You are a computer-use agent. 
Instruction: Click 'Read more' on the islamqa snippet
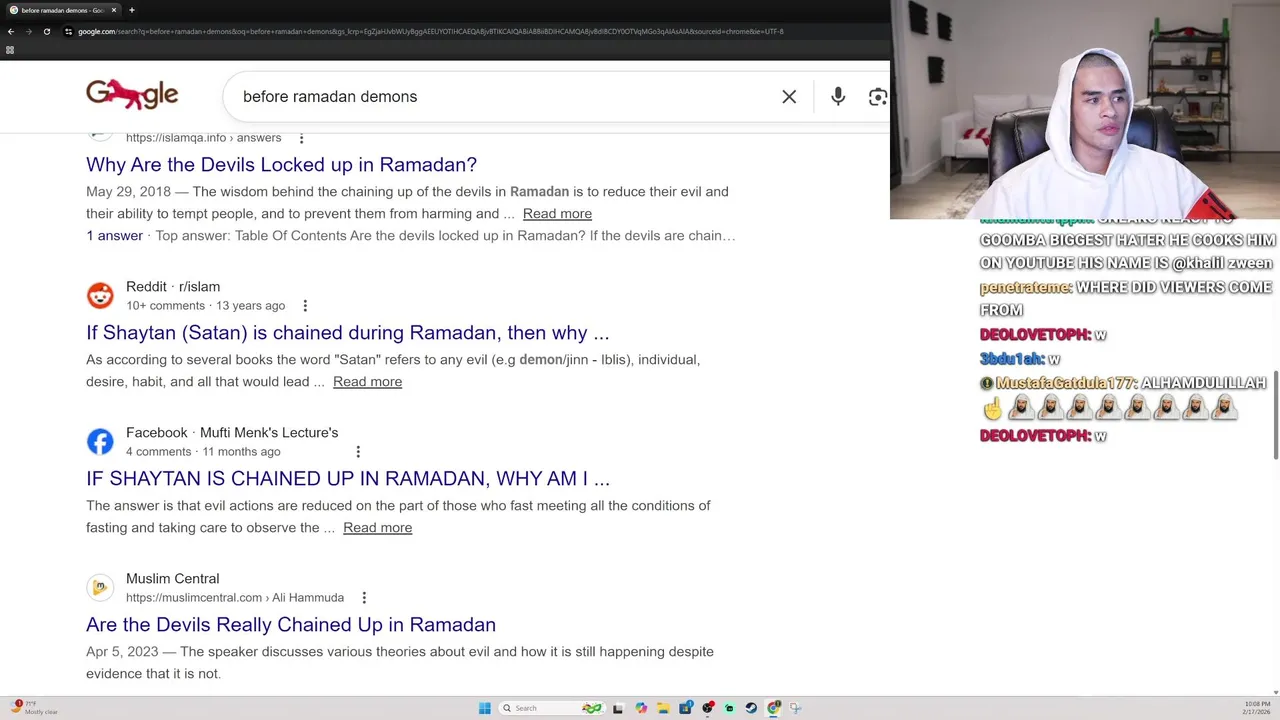point(557,213)
